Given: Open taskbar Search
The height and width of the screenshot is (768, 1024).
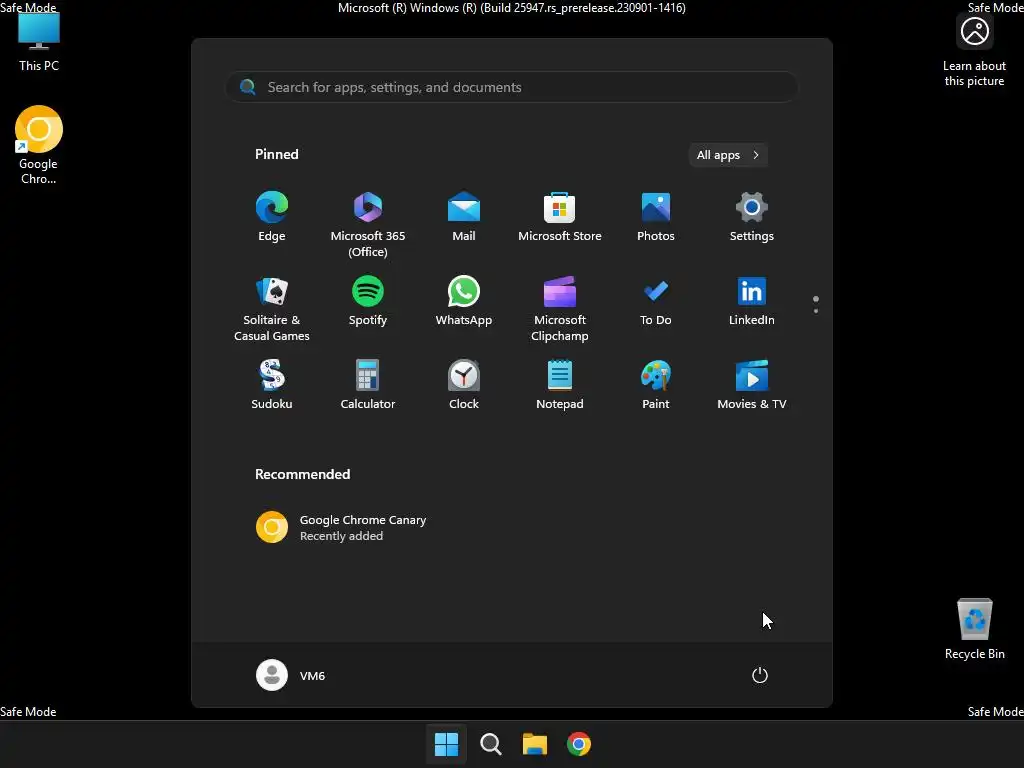Looking at the screenshot, I should (490, 744).
